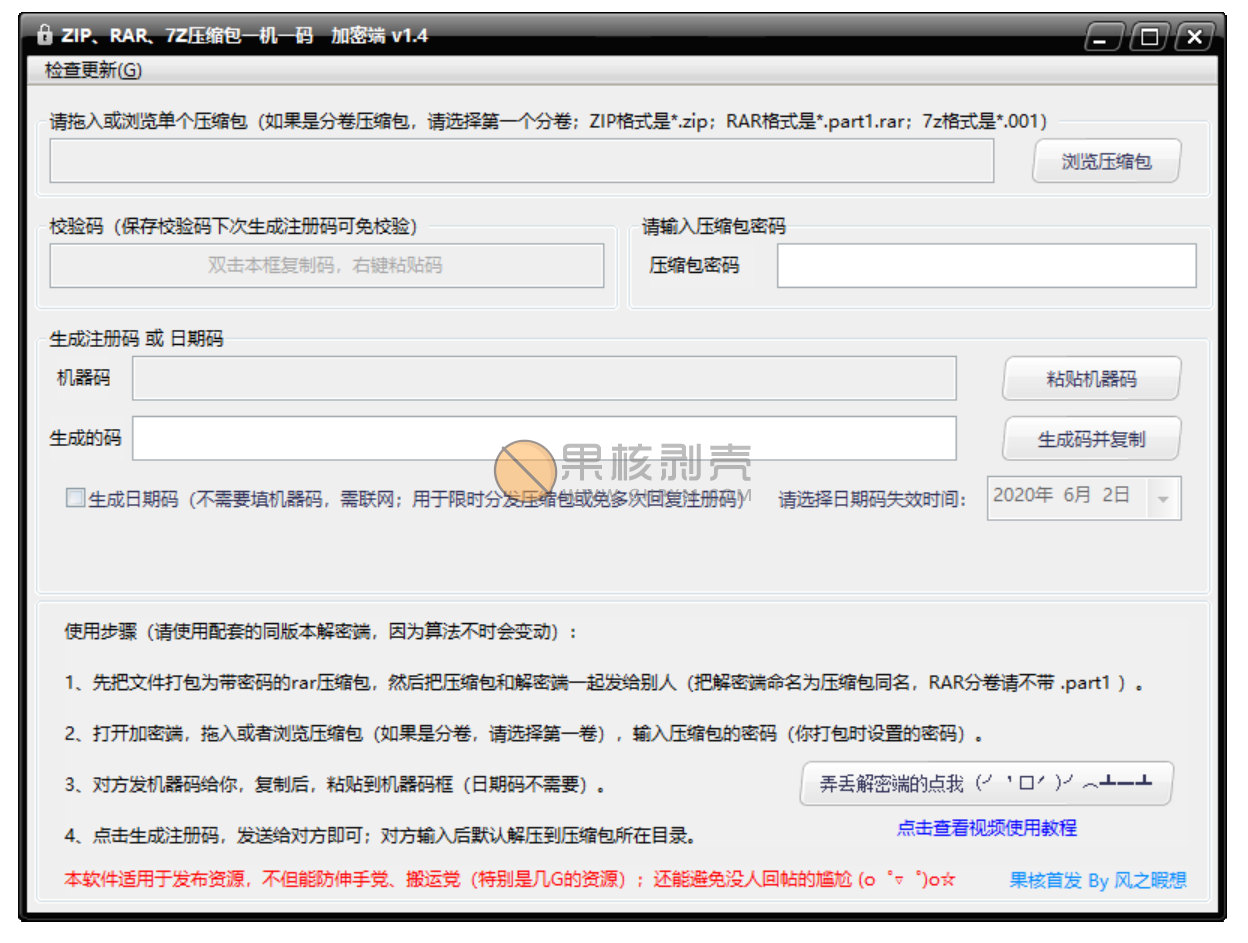Click the 请输入压缩包密码 group label

click(x=713, y=226)
